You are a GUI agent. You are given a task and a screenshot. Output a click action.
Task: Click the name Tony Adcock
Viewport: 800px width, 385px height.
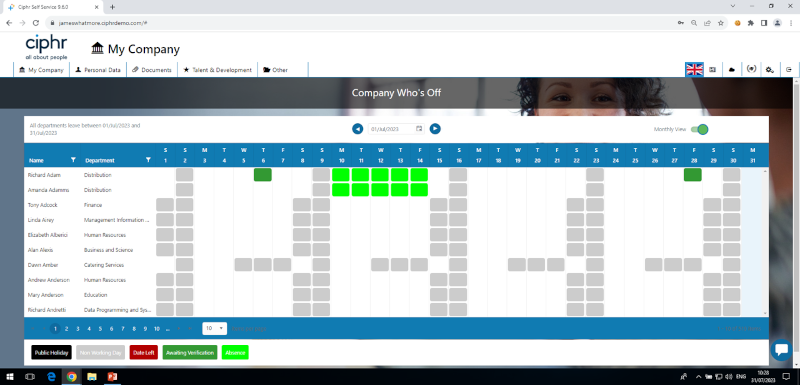41,205
